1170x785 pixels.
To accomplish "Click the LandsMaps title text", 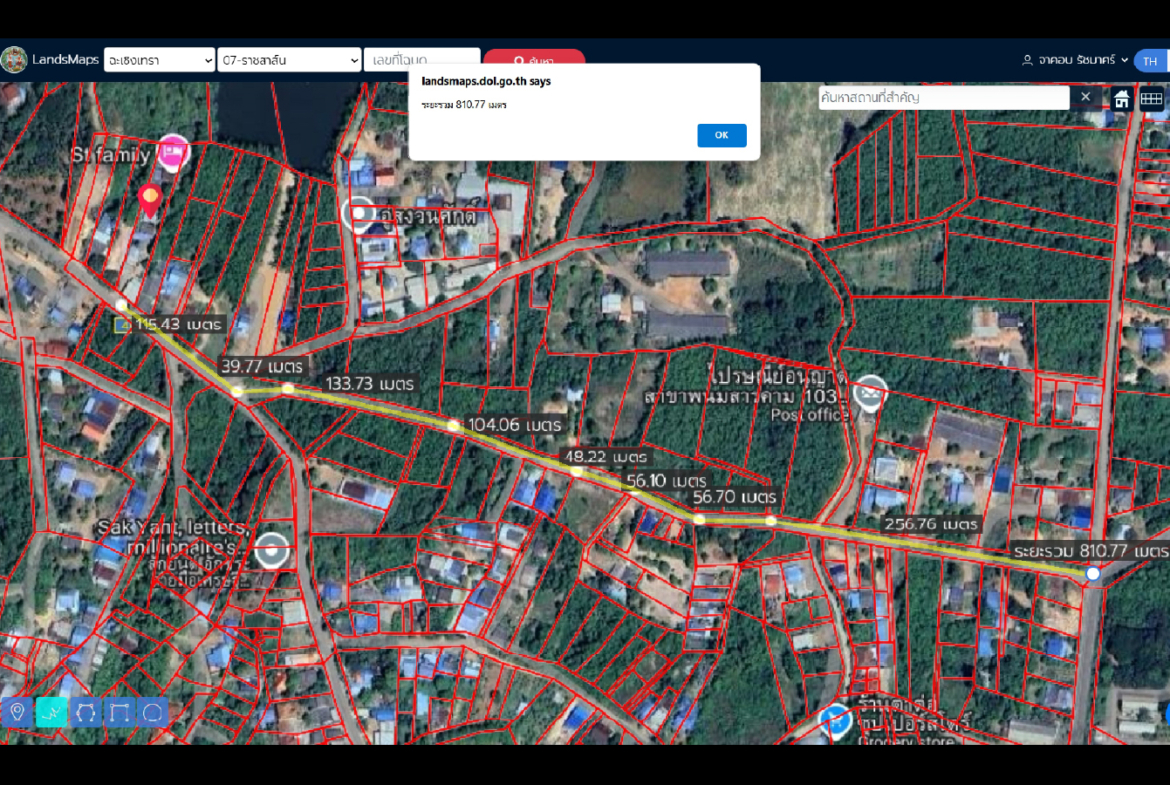I will pos(65,60).
